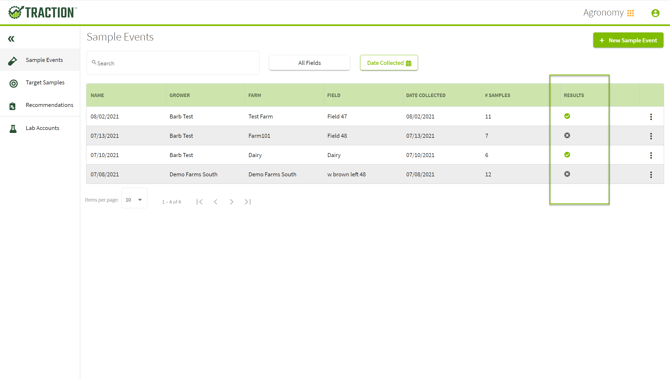Click w brown left 48 field cell

tap(347, 174)
